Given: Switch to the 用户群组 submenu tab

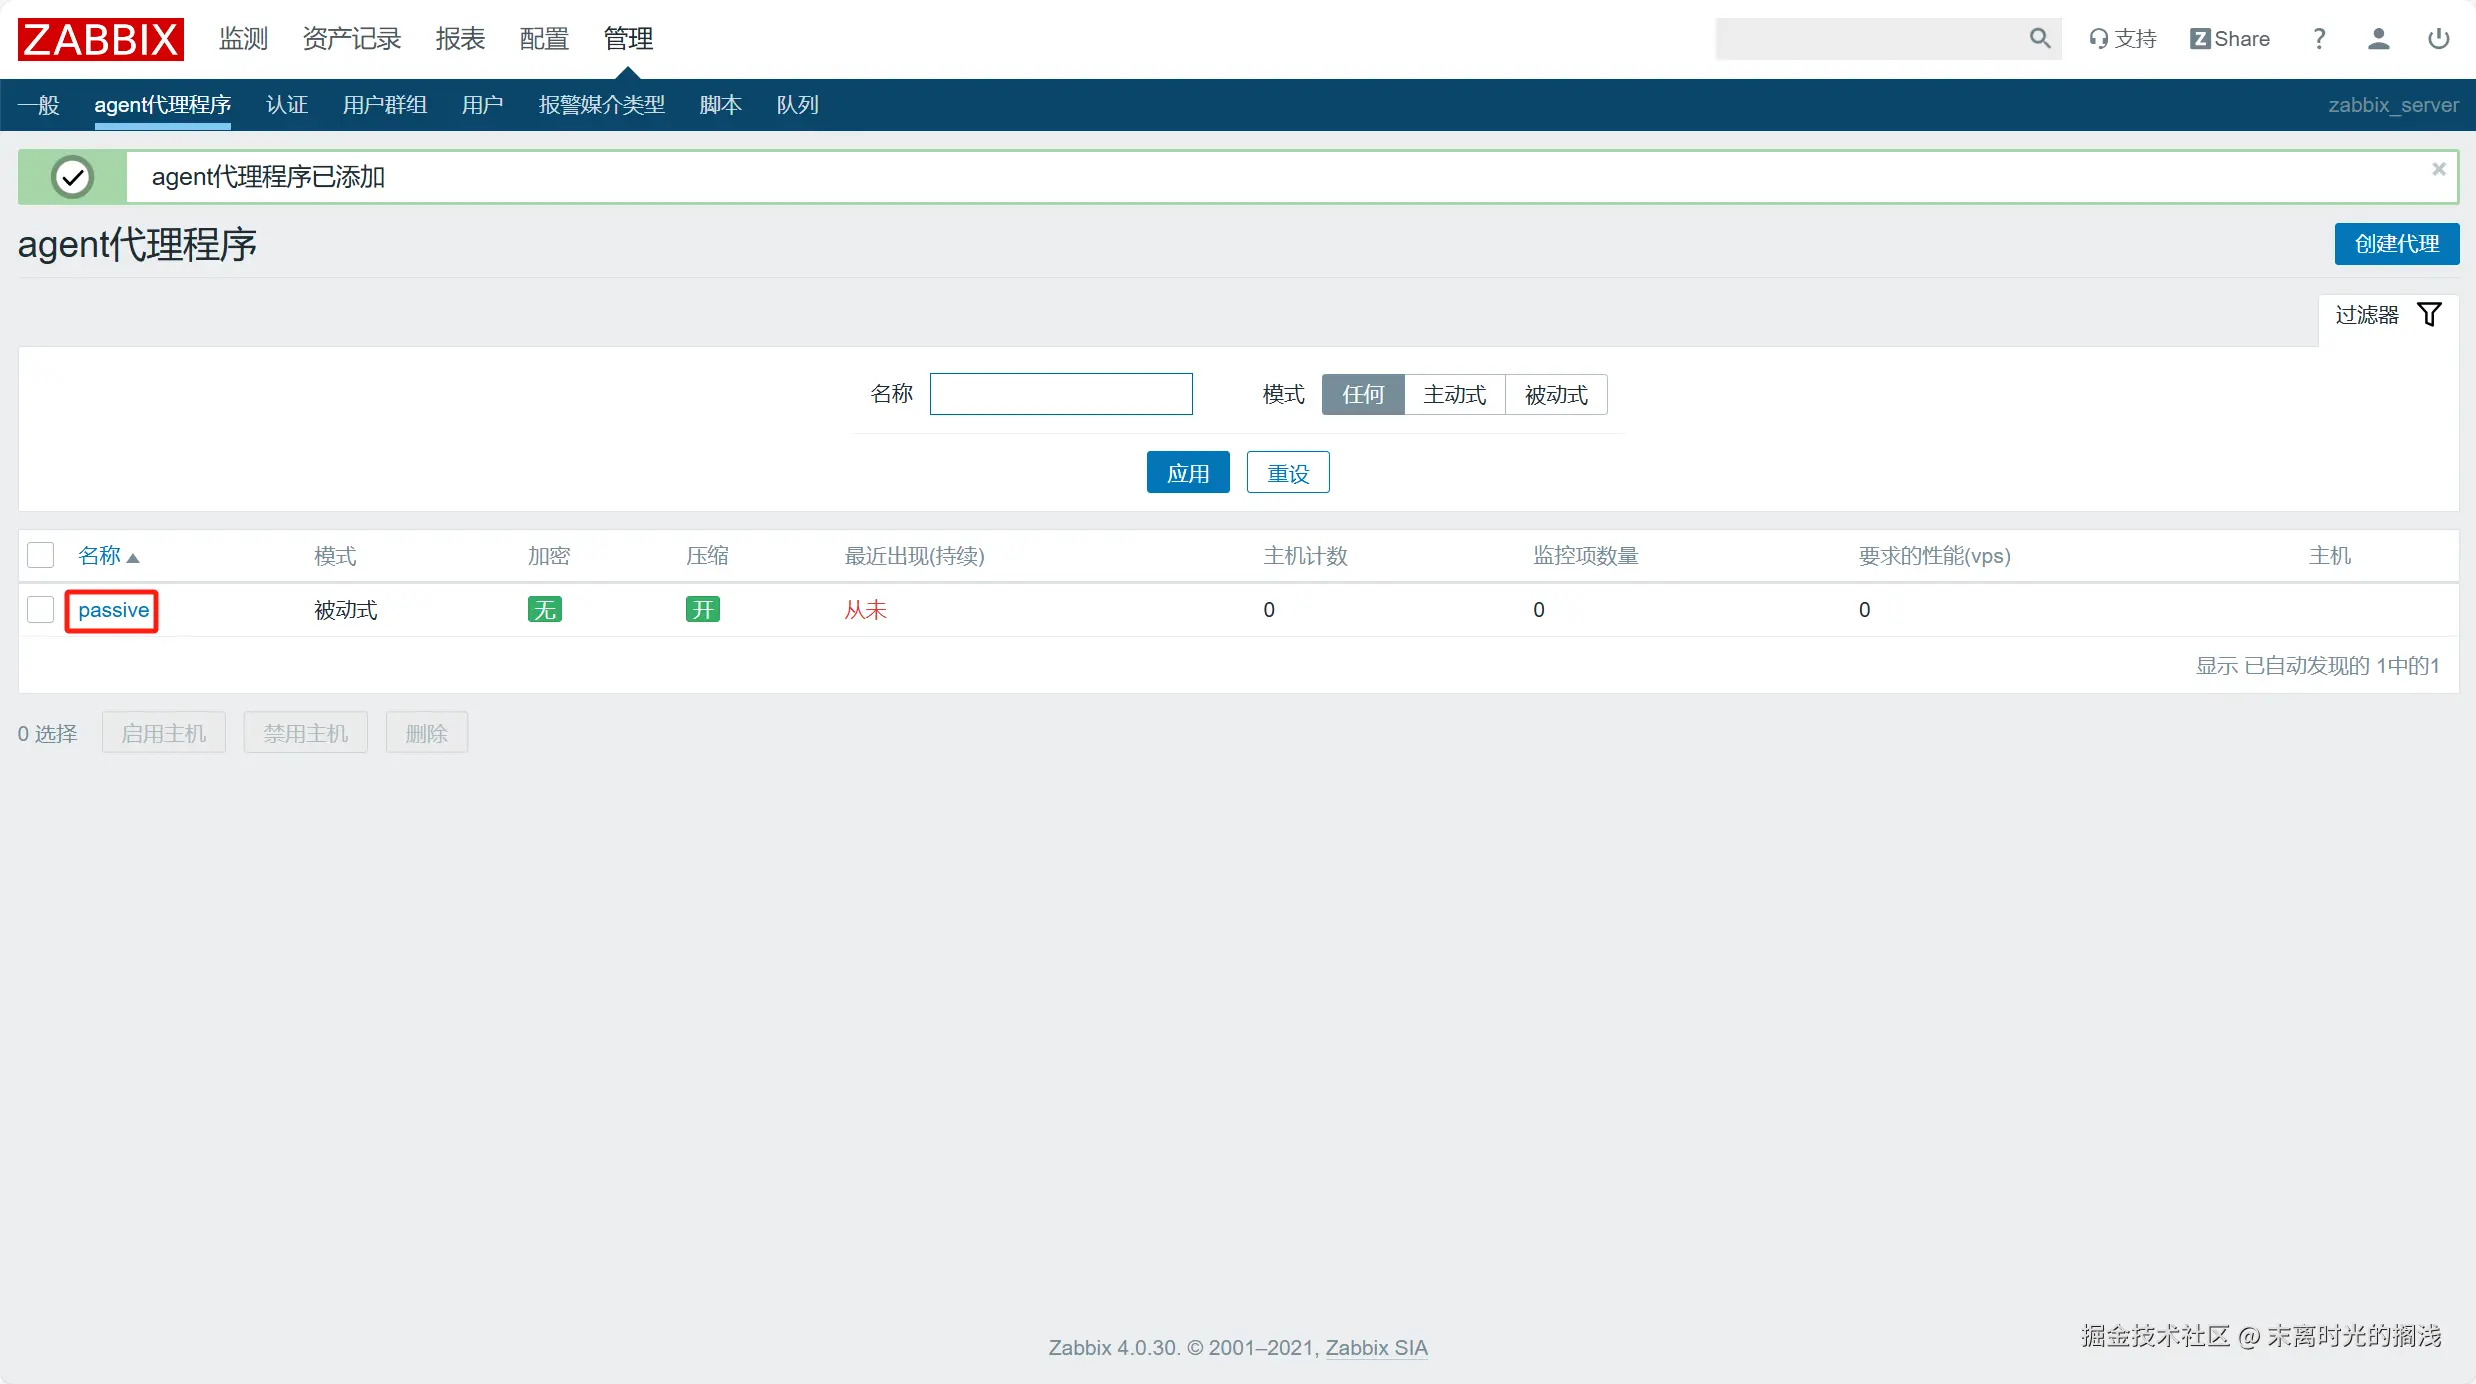Looking at the screenshot, I should pos(384,105).
